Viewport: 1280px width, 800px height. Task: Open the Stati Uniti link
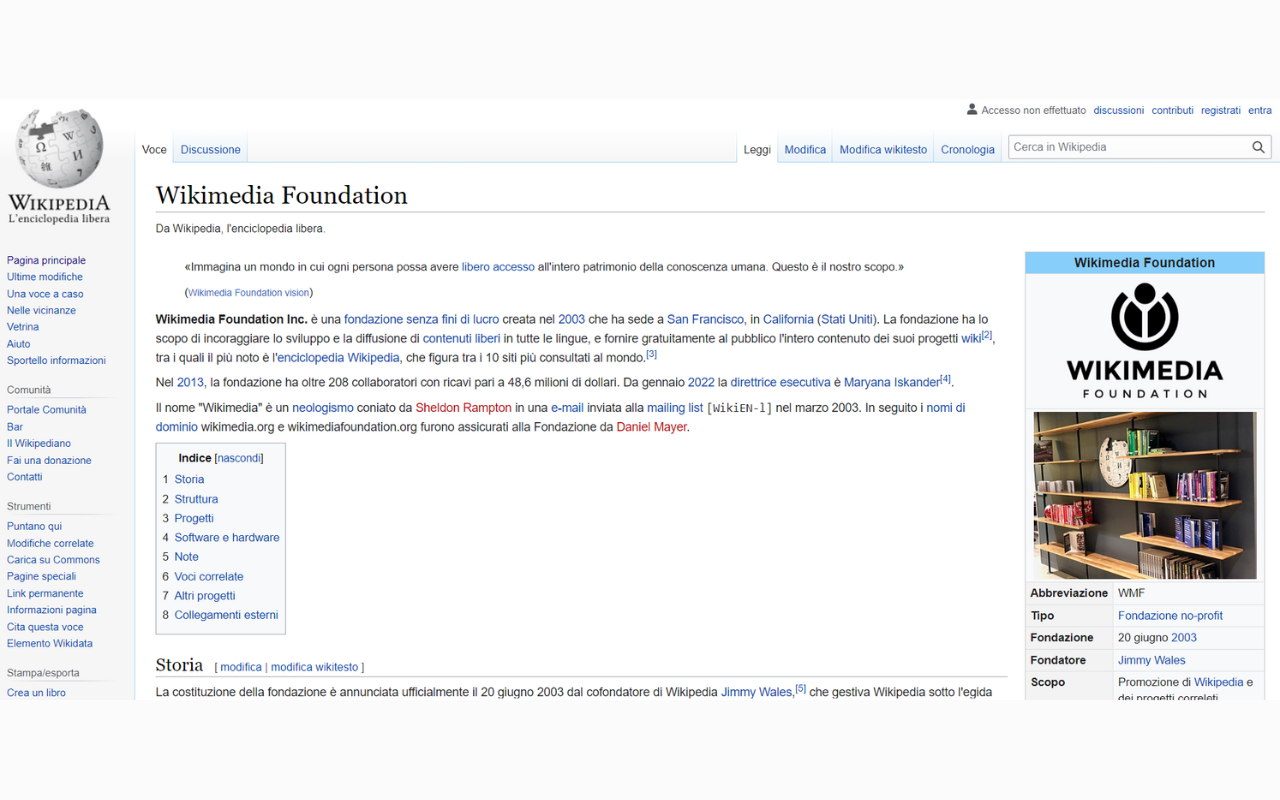click(x=847, y=320)
